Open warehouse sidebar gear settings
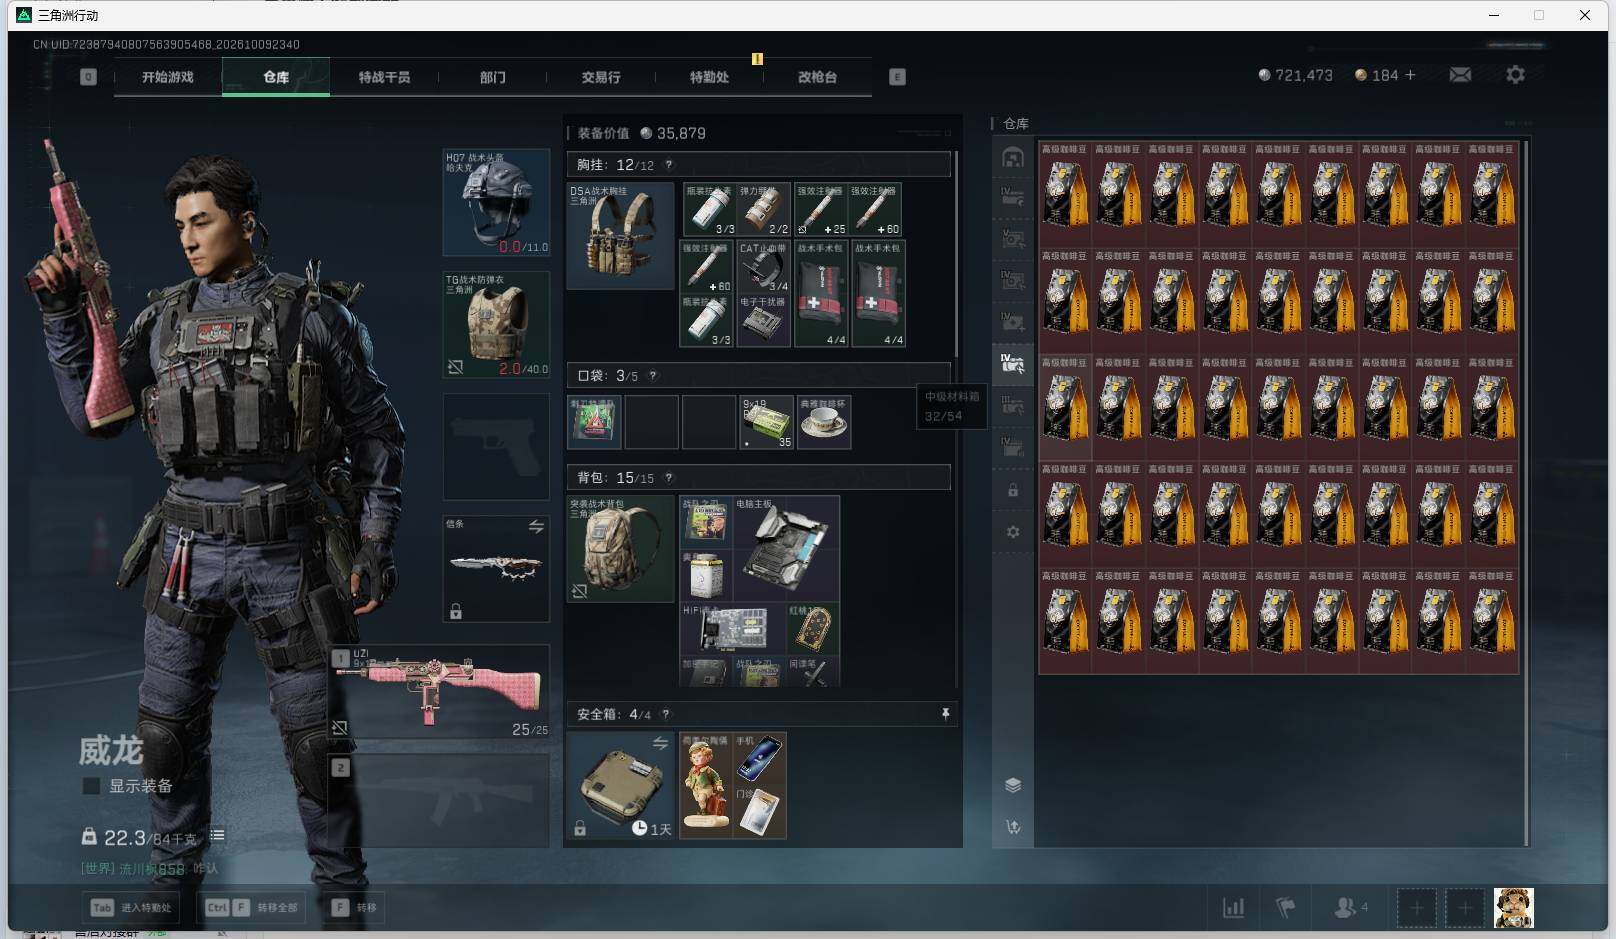The height and width of the screenshot is (939, 1616). pos(1013,532)
